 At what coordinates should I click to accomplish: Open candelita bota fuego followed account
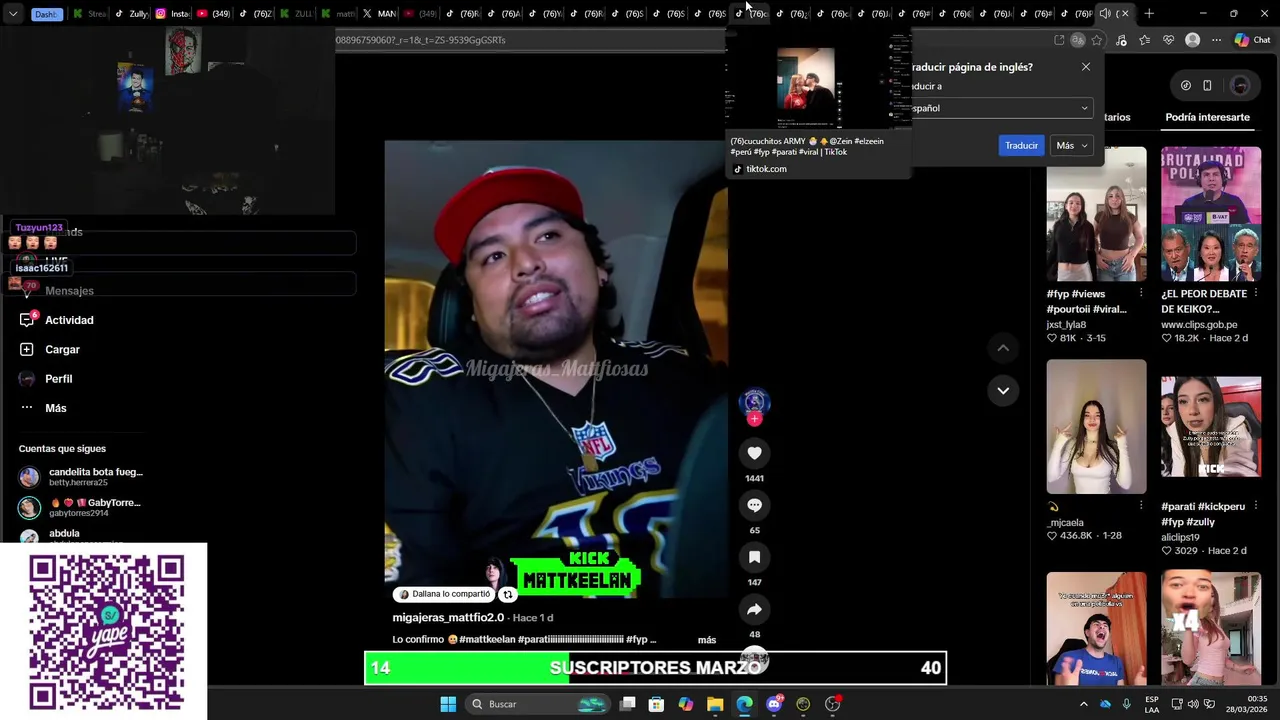click(x=82, y=477)
